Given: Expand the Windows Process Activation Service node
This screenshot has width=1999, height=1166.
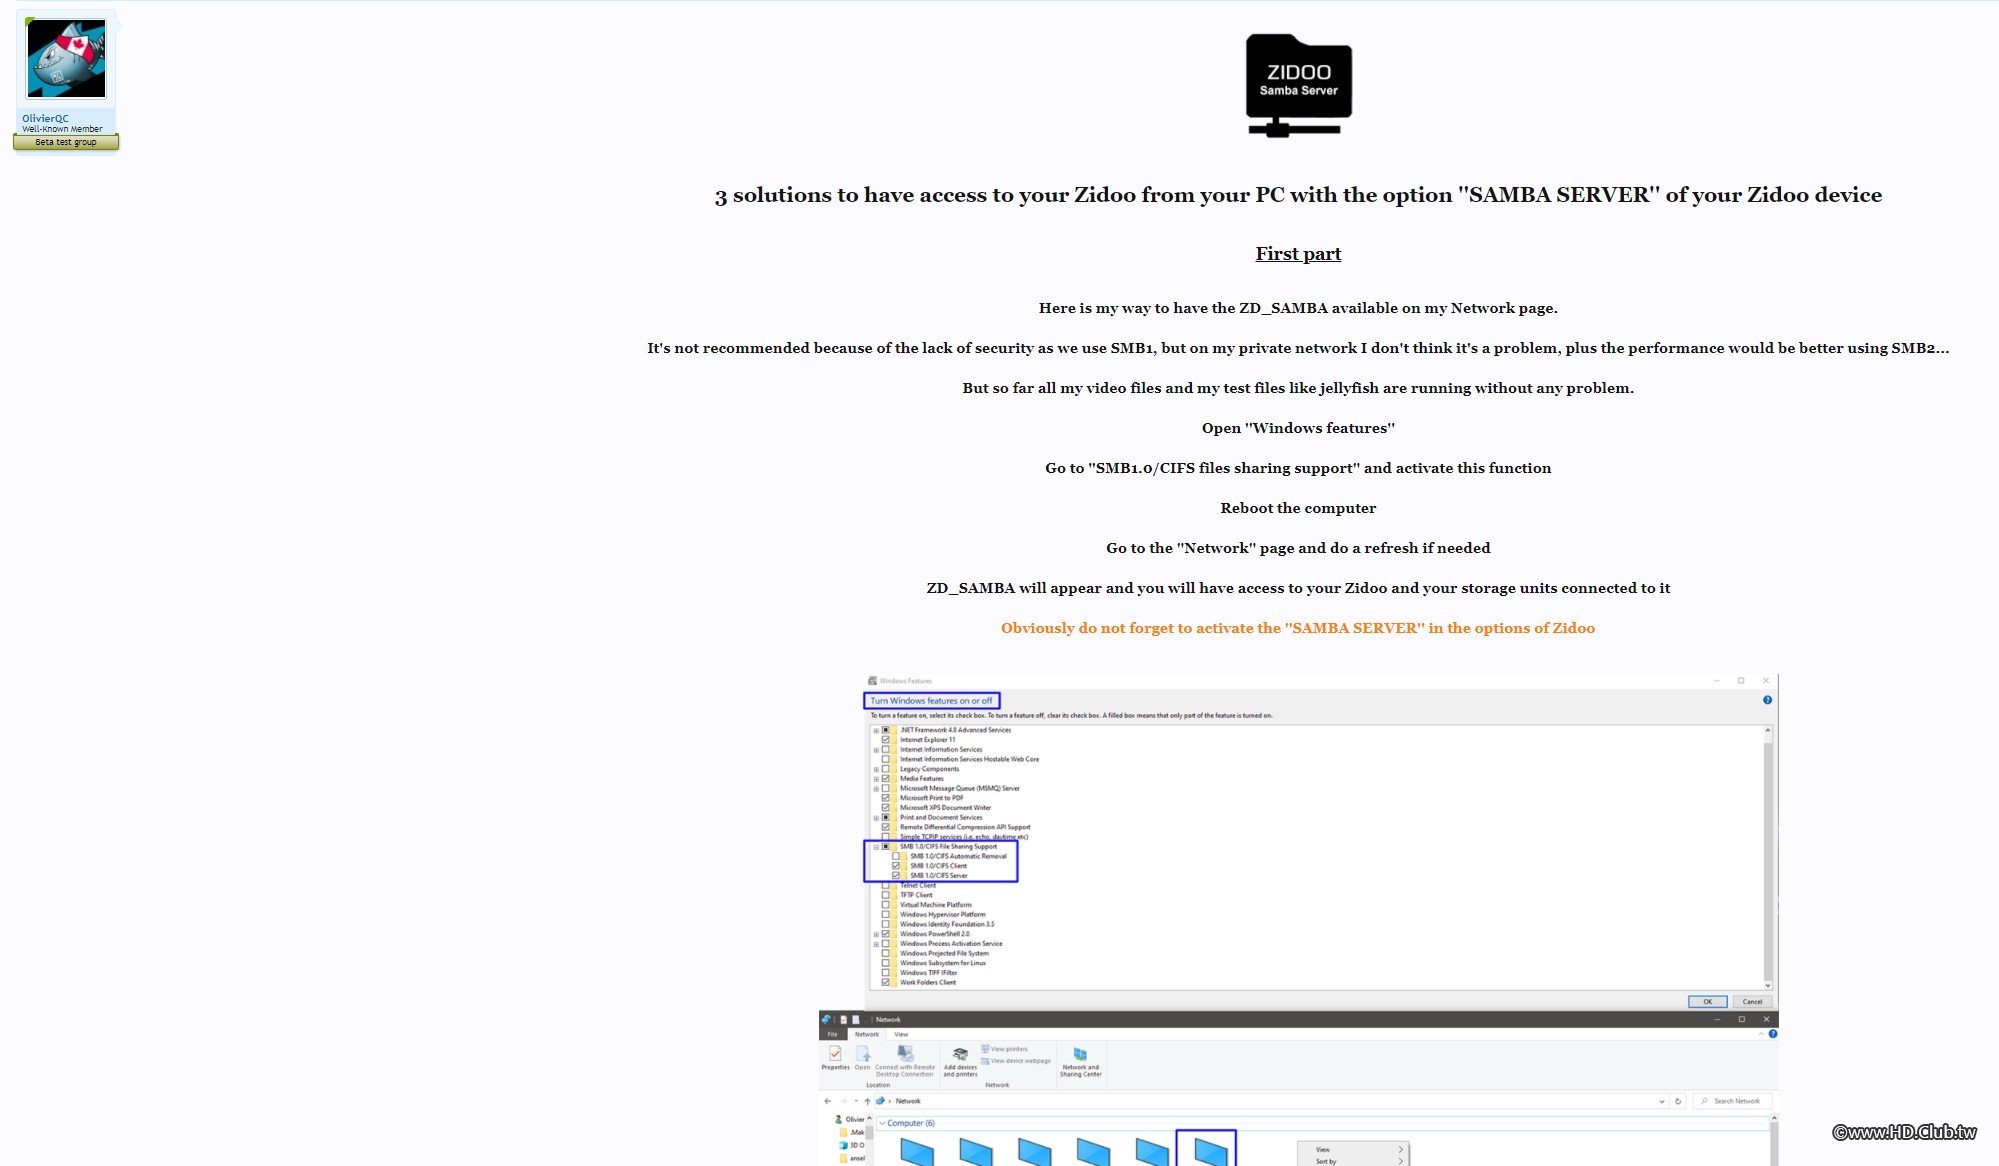Looking at the screenshot, I should point(876,944).
